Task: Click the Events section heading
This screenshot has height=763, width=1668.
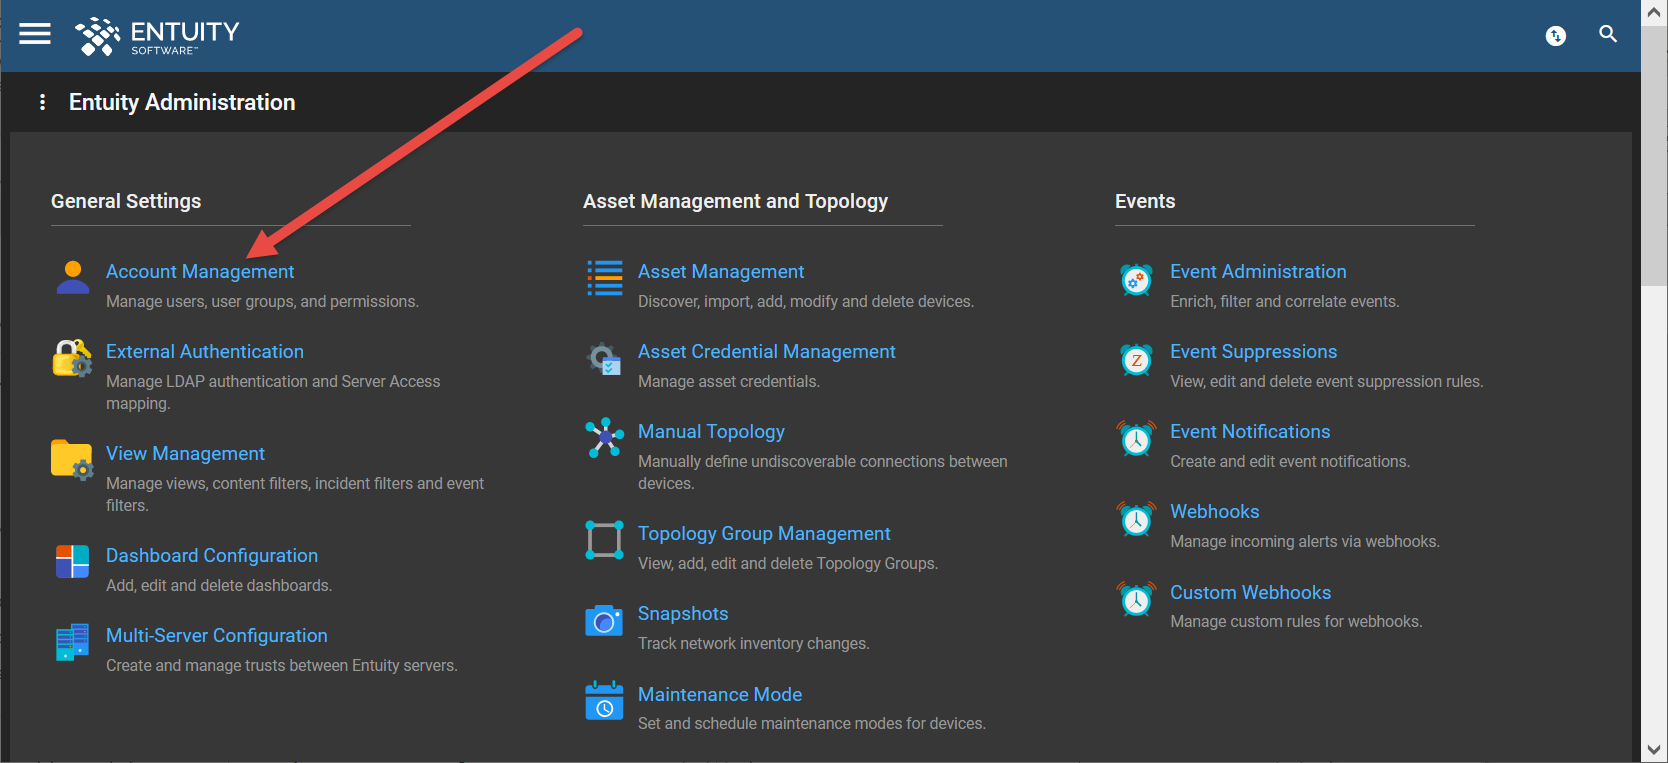Action: click(x=1145, y=201)
